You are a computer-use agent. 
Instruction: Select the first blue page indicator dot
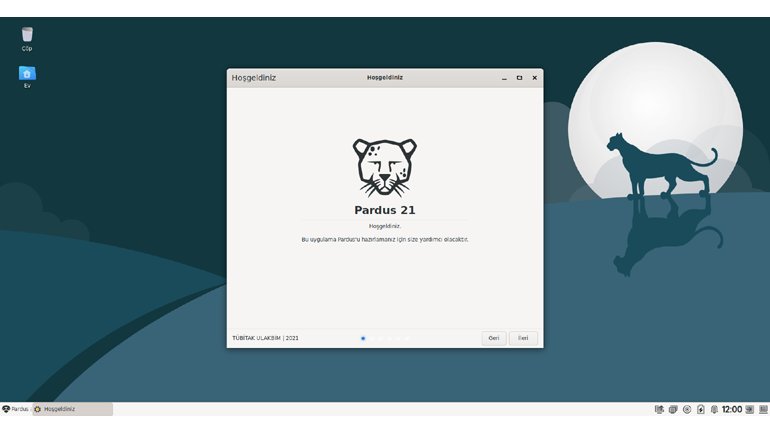(x=363, y=338)
